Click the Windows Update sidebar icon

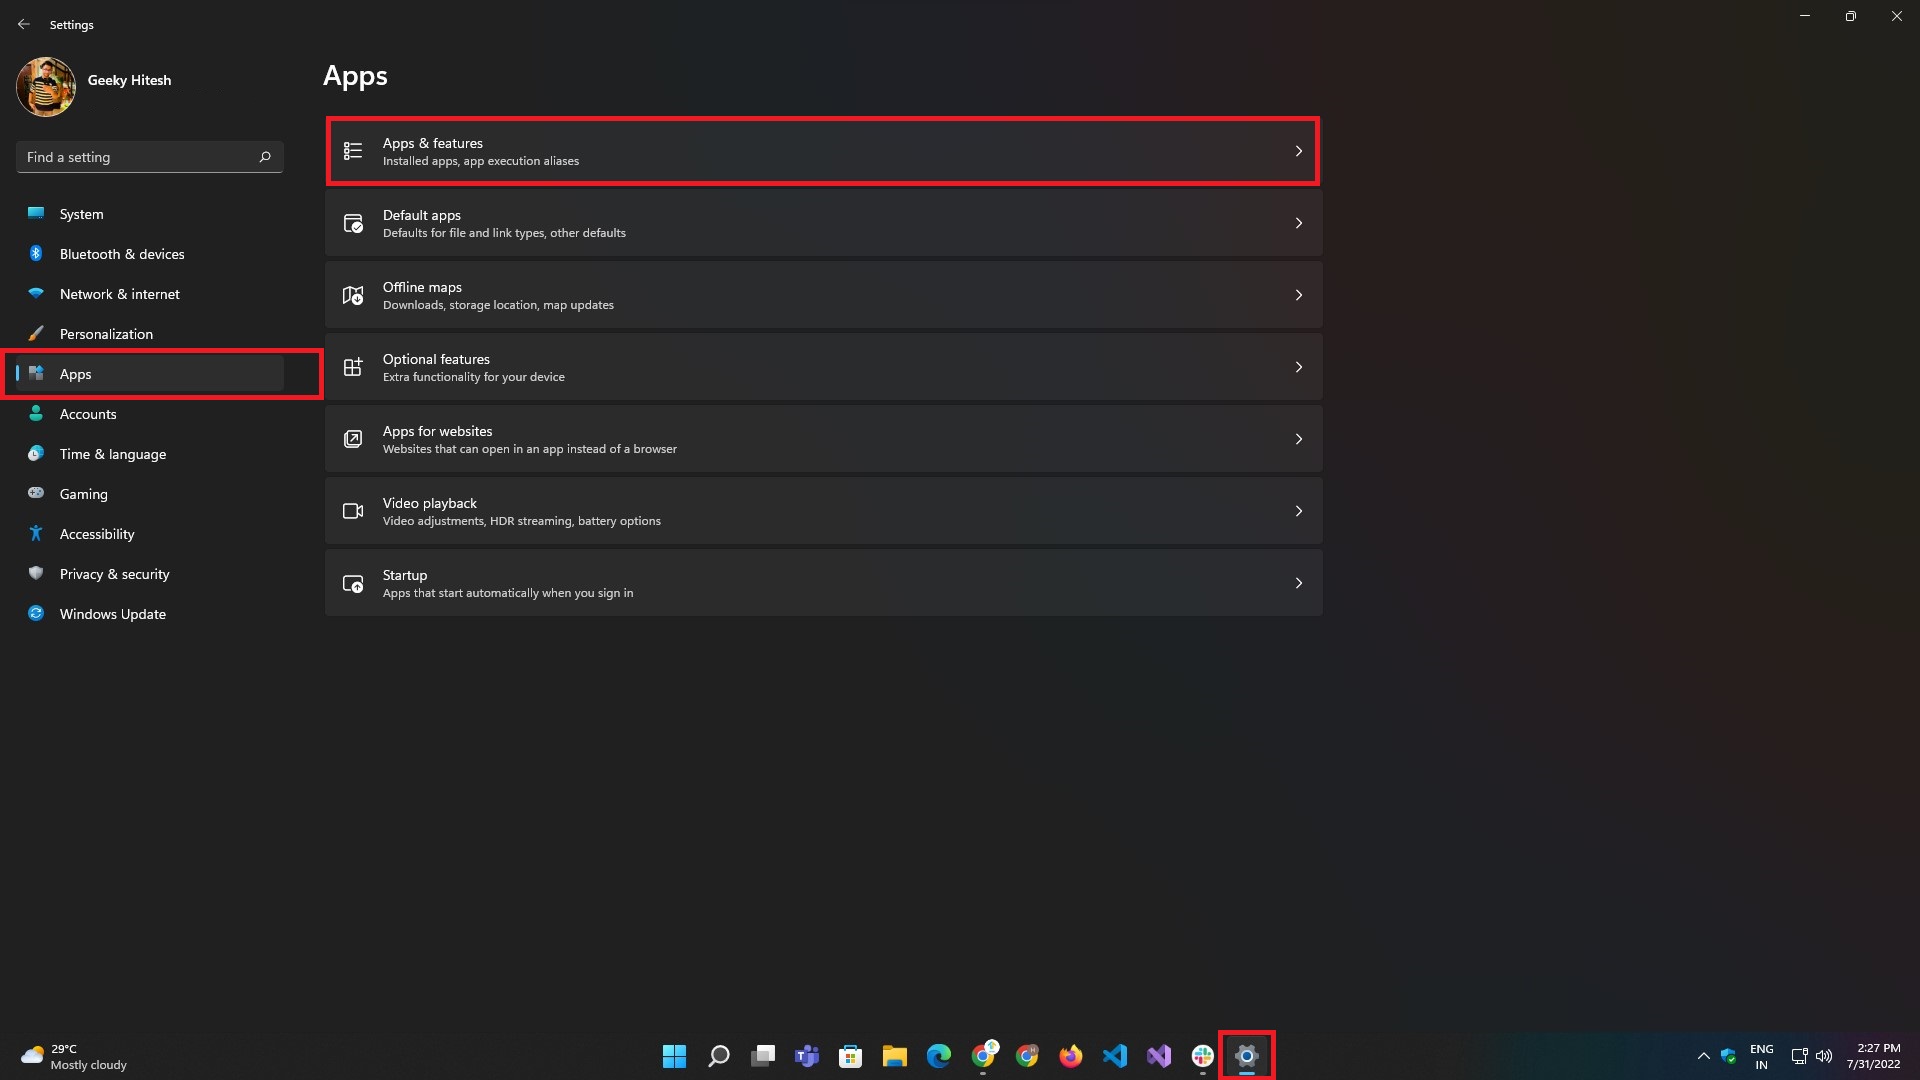click(x=36, y=614)
